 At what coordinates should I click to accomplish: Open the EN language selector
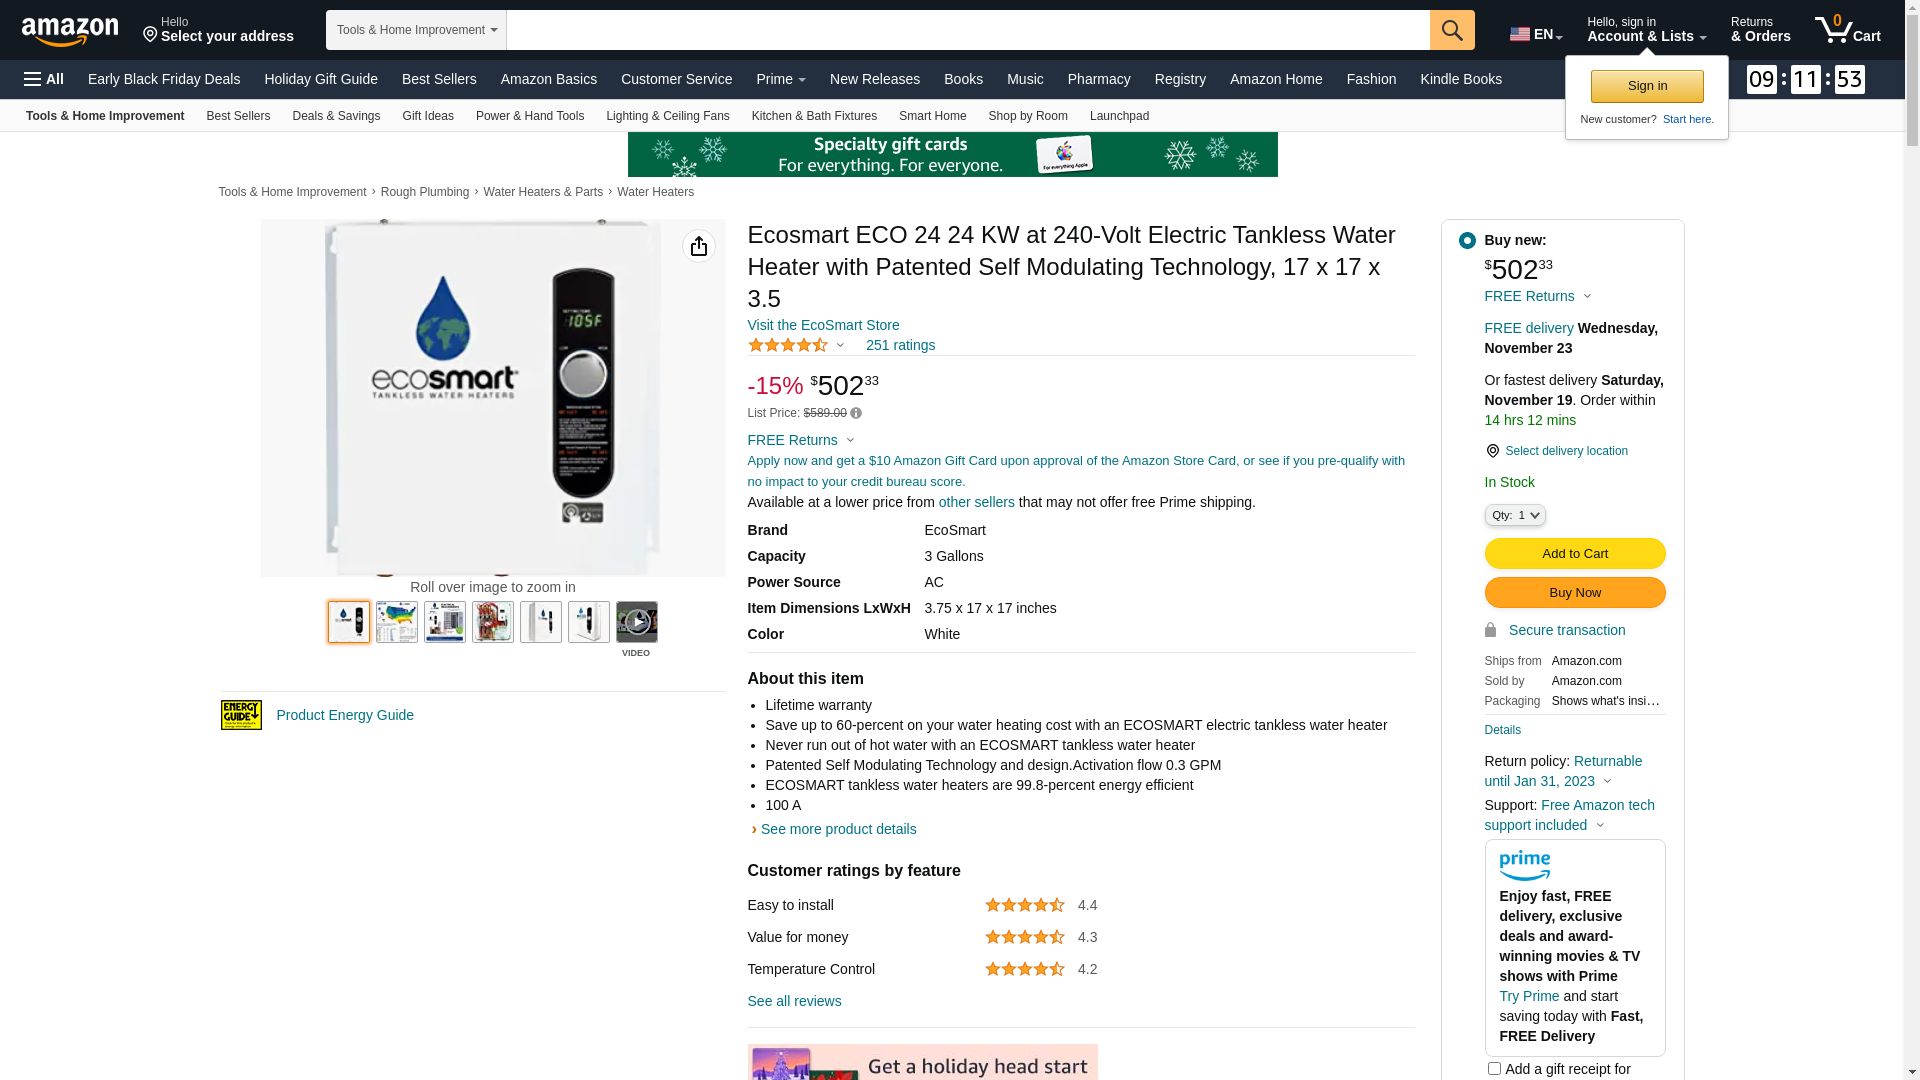point(1535,34)
